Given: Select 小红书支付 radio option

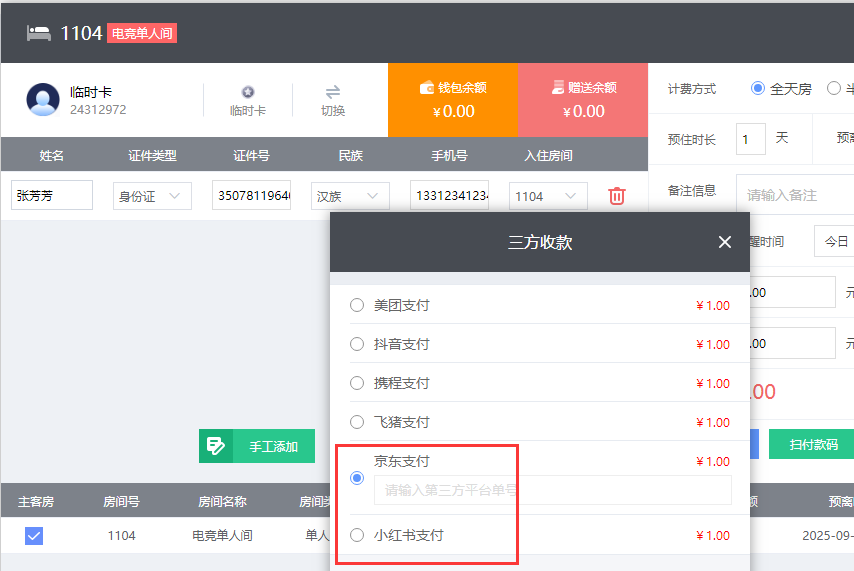Looking at the screenshot, I should [357, 535].
